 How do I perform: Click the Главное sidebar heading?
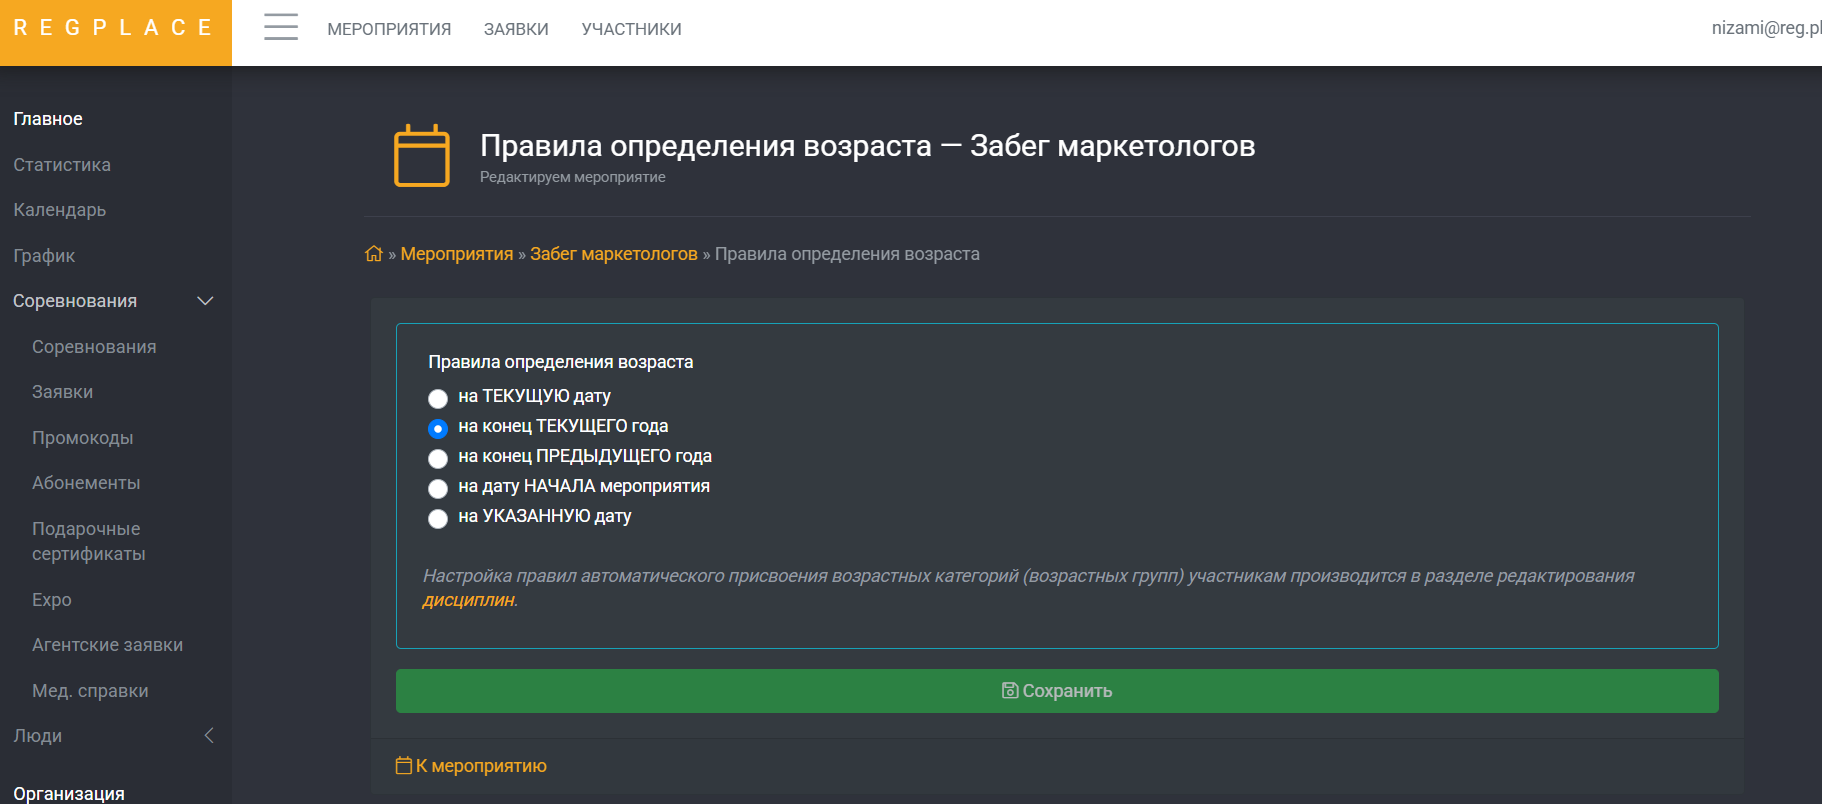tap(48, 119)
